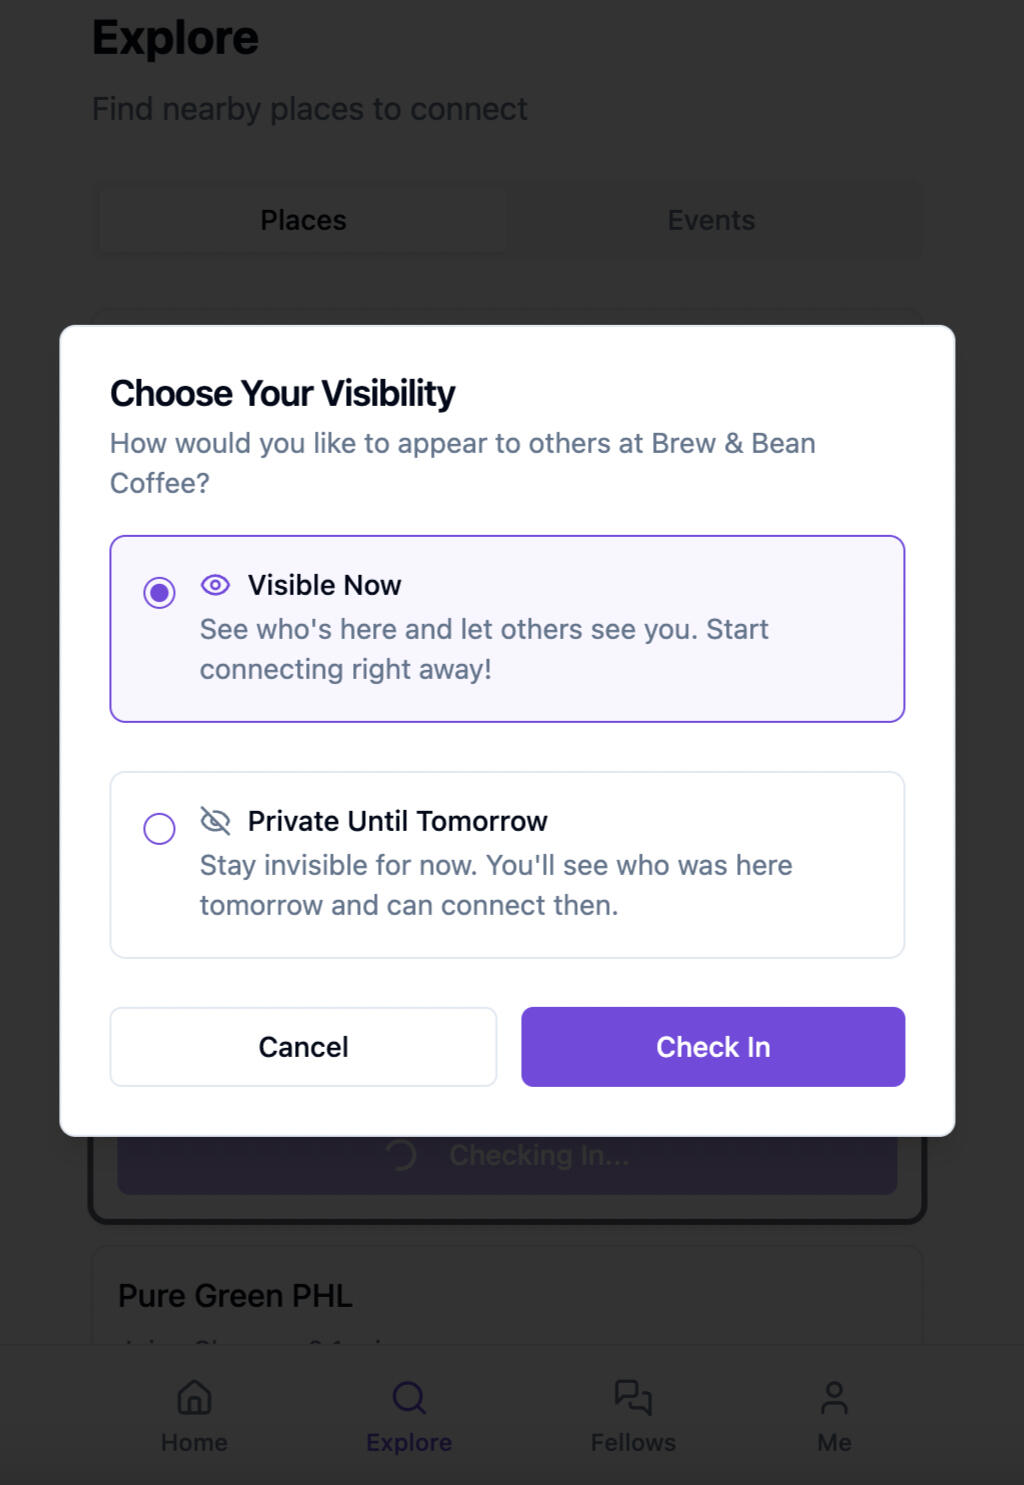Screen dimensions: 1024x1485
Task: Switch to the Places tab
Action: point(303,220)
